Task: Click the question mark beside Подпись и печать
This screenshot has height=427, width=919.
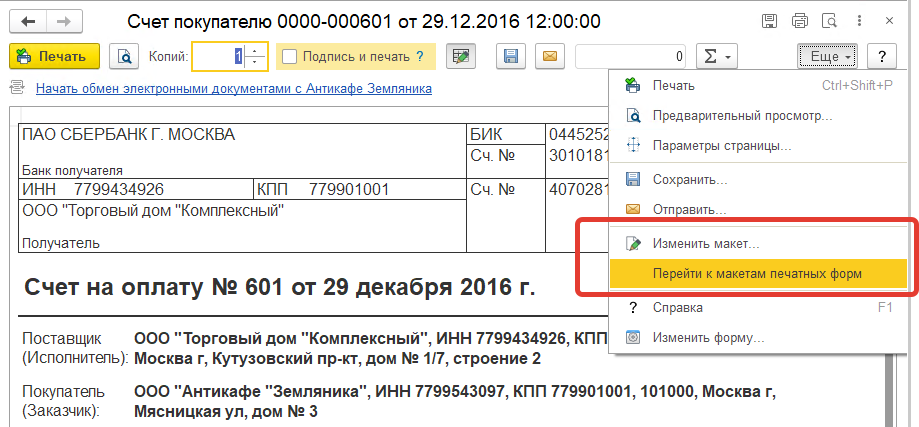Action: pos(420,57)
